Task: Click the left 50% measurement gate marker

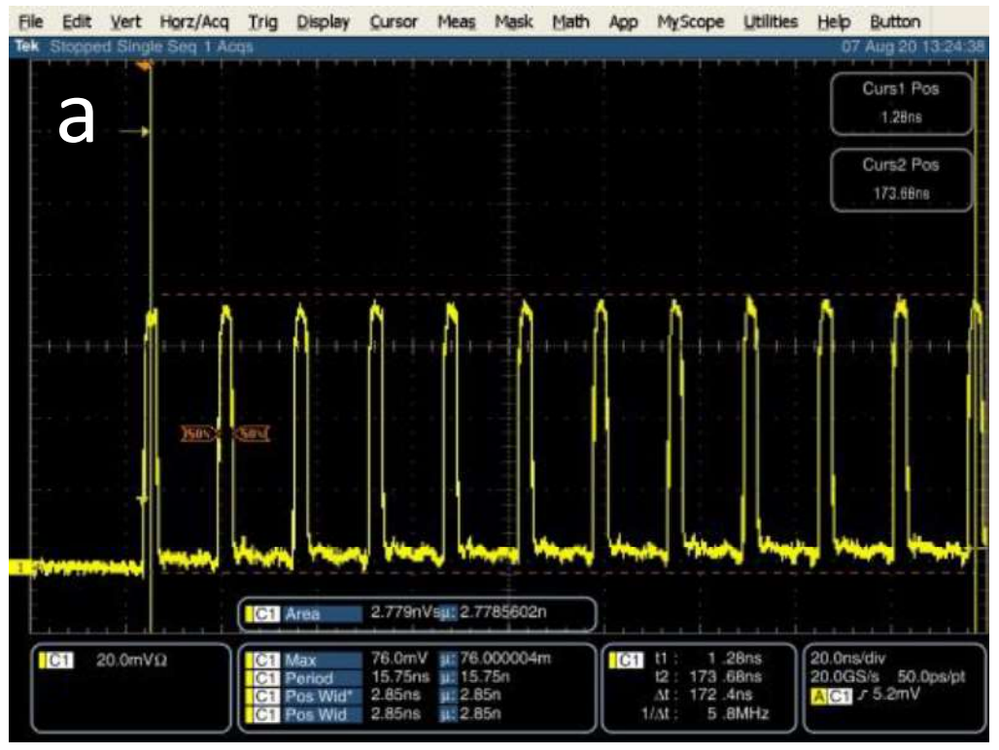Action: [x=198, y=434]
